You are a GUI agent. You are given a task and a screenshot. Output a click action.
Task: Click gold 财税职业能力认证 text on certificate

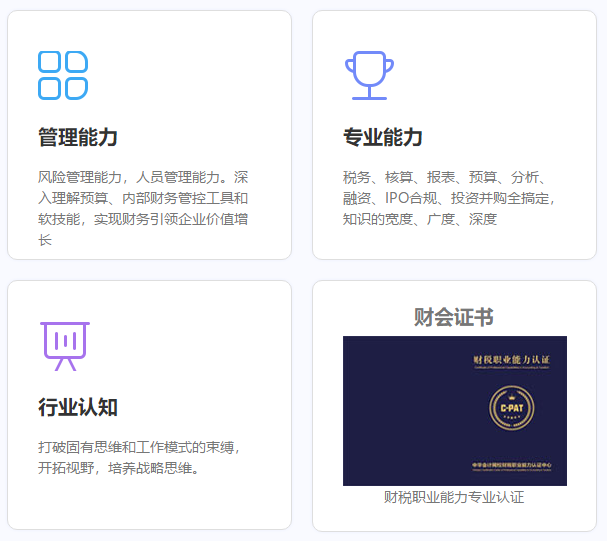[511, 360]
